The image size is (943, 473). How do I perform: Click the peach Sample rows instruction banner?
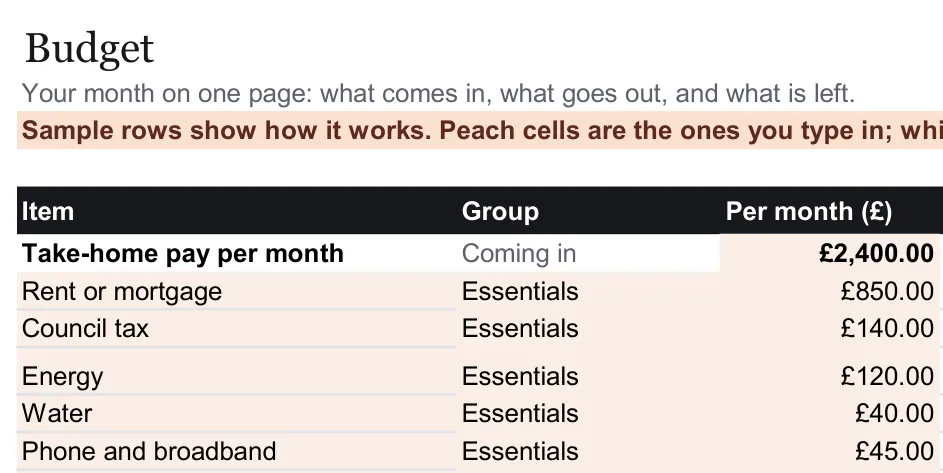480,130
